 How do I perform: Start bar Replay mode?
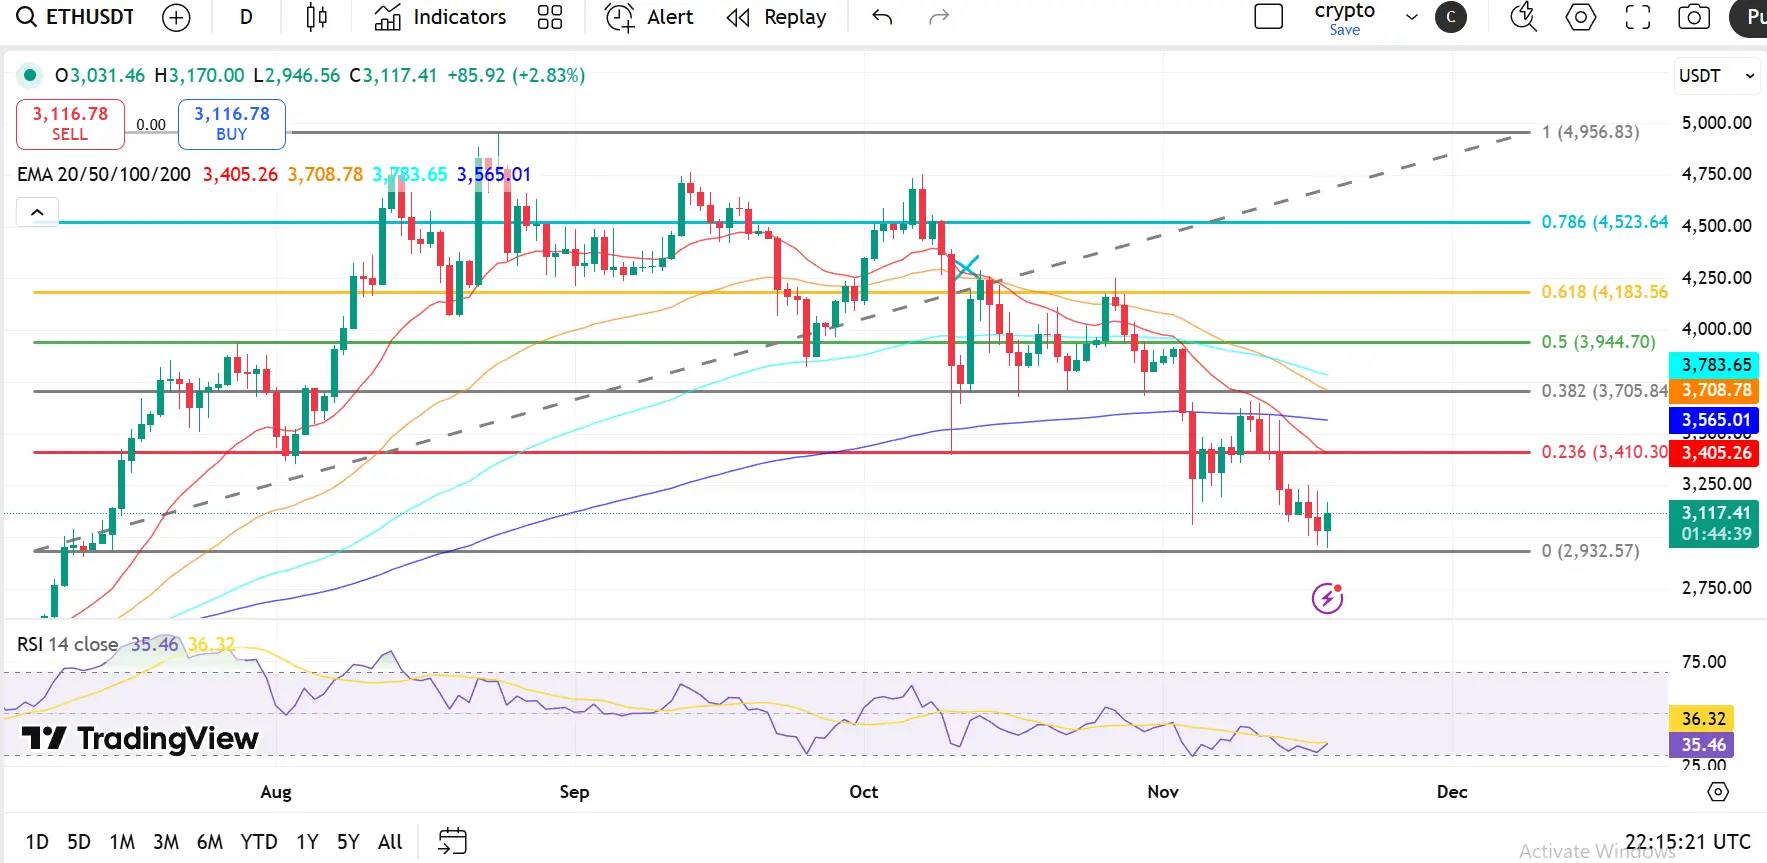point(777,17)
